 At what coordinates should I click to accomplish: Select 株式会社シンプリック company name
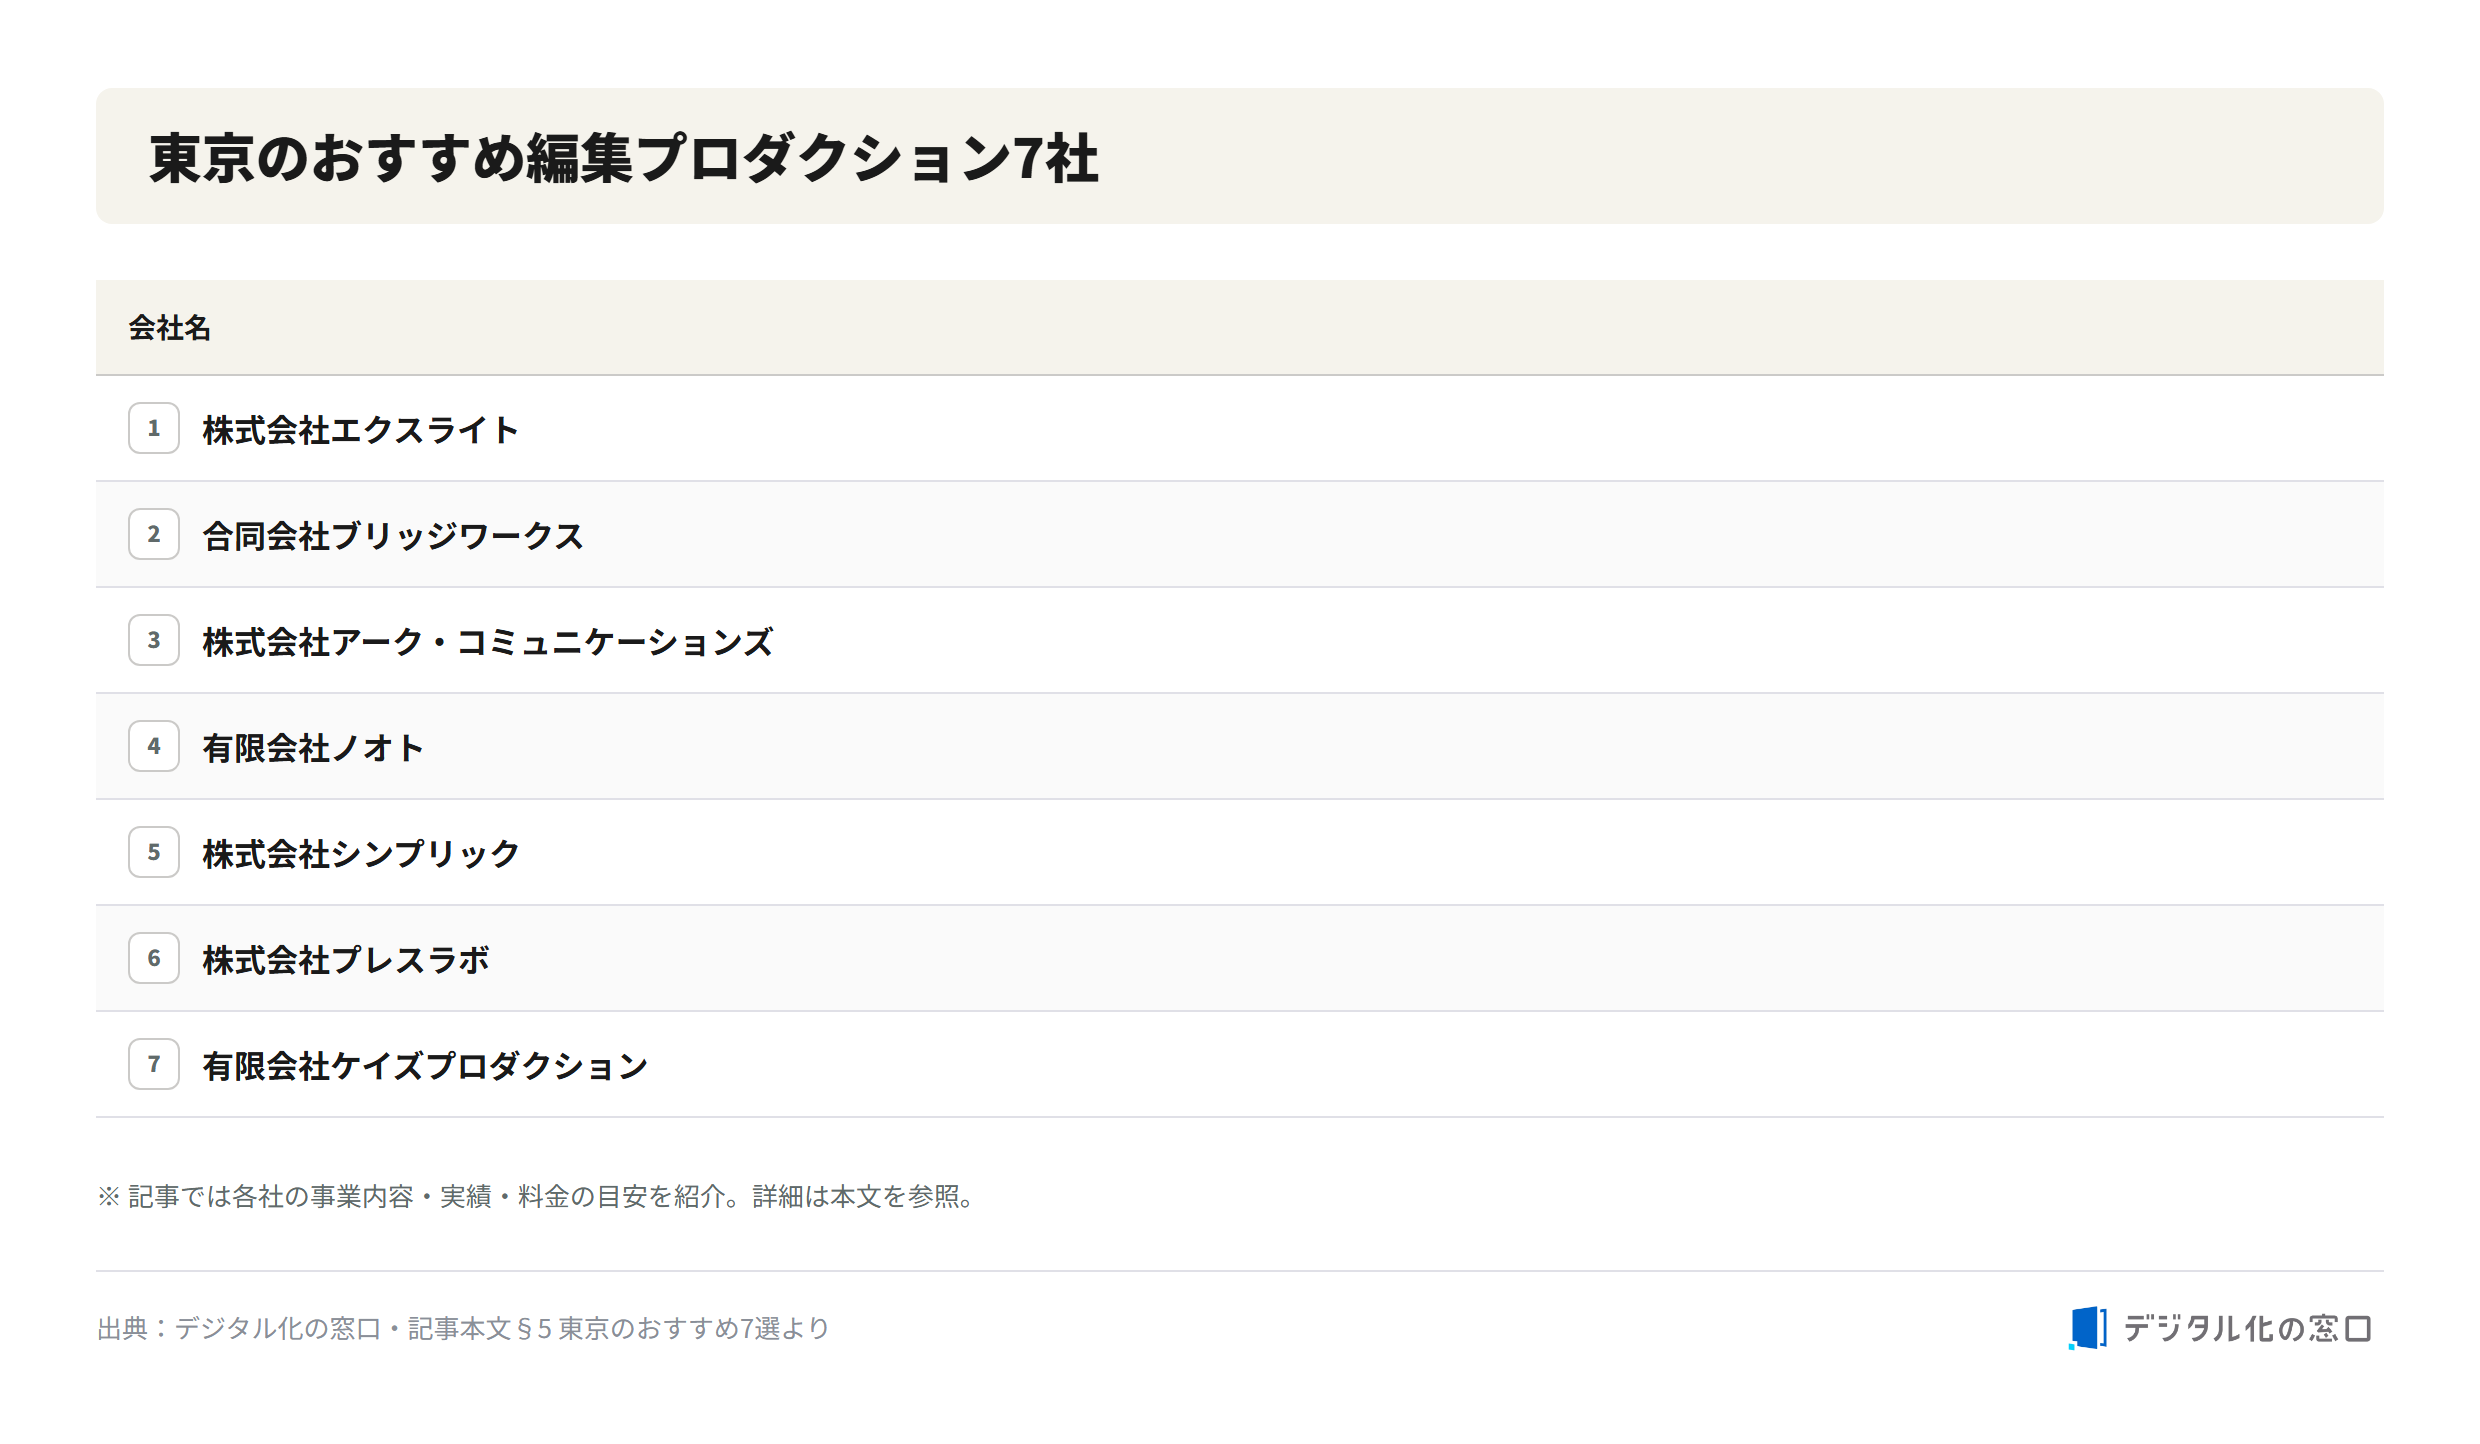pos(361,854)
